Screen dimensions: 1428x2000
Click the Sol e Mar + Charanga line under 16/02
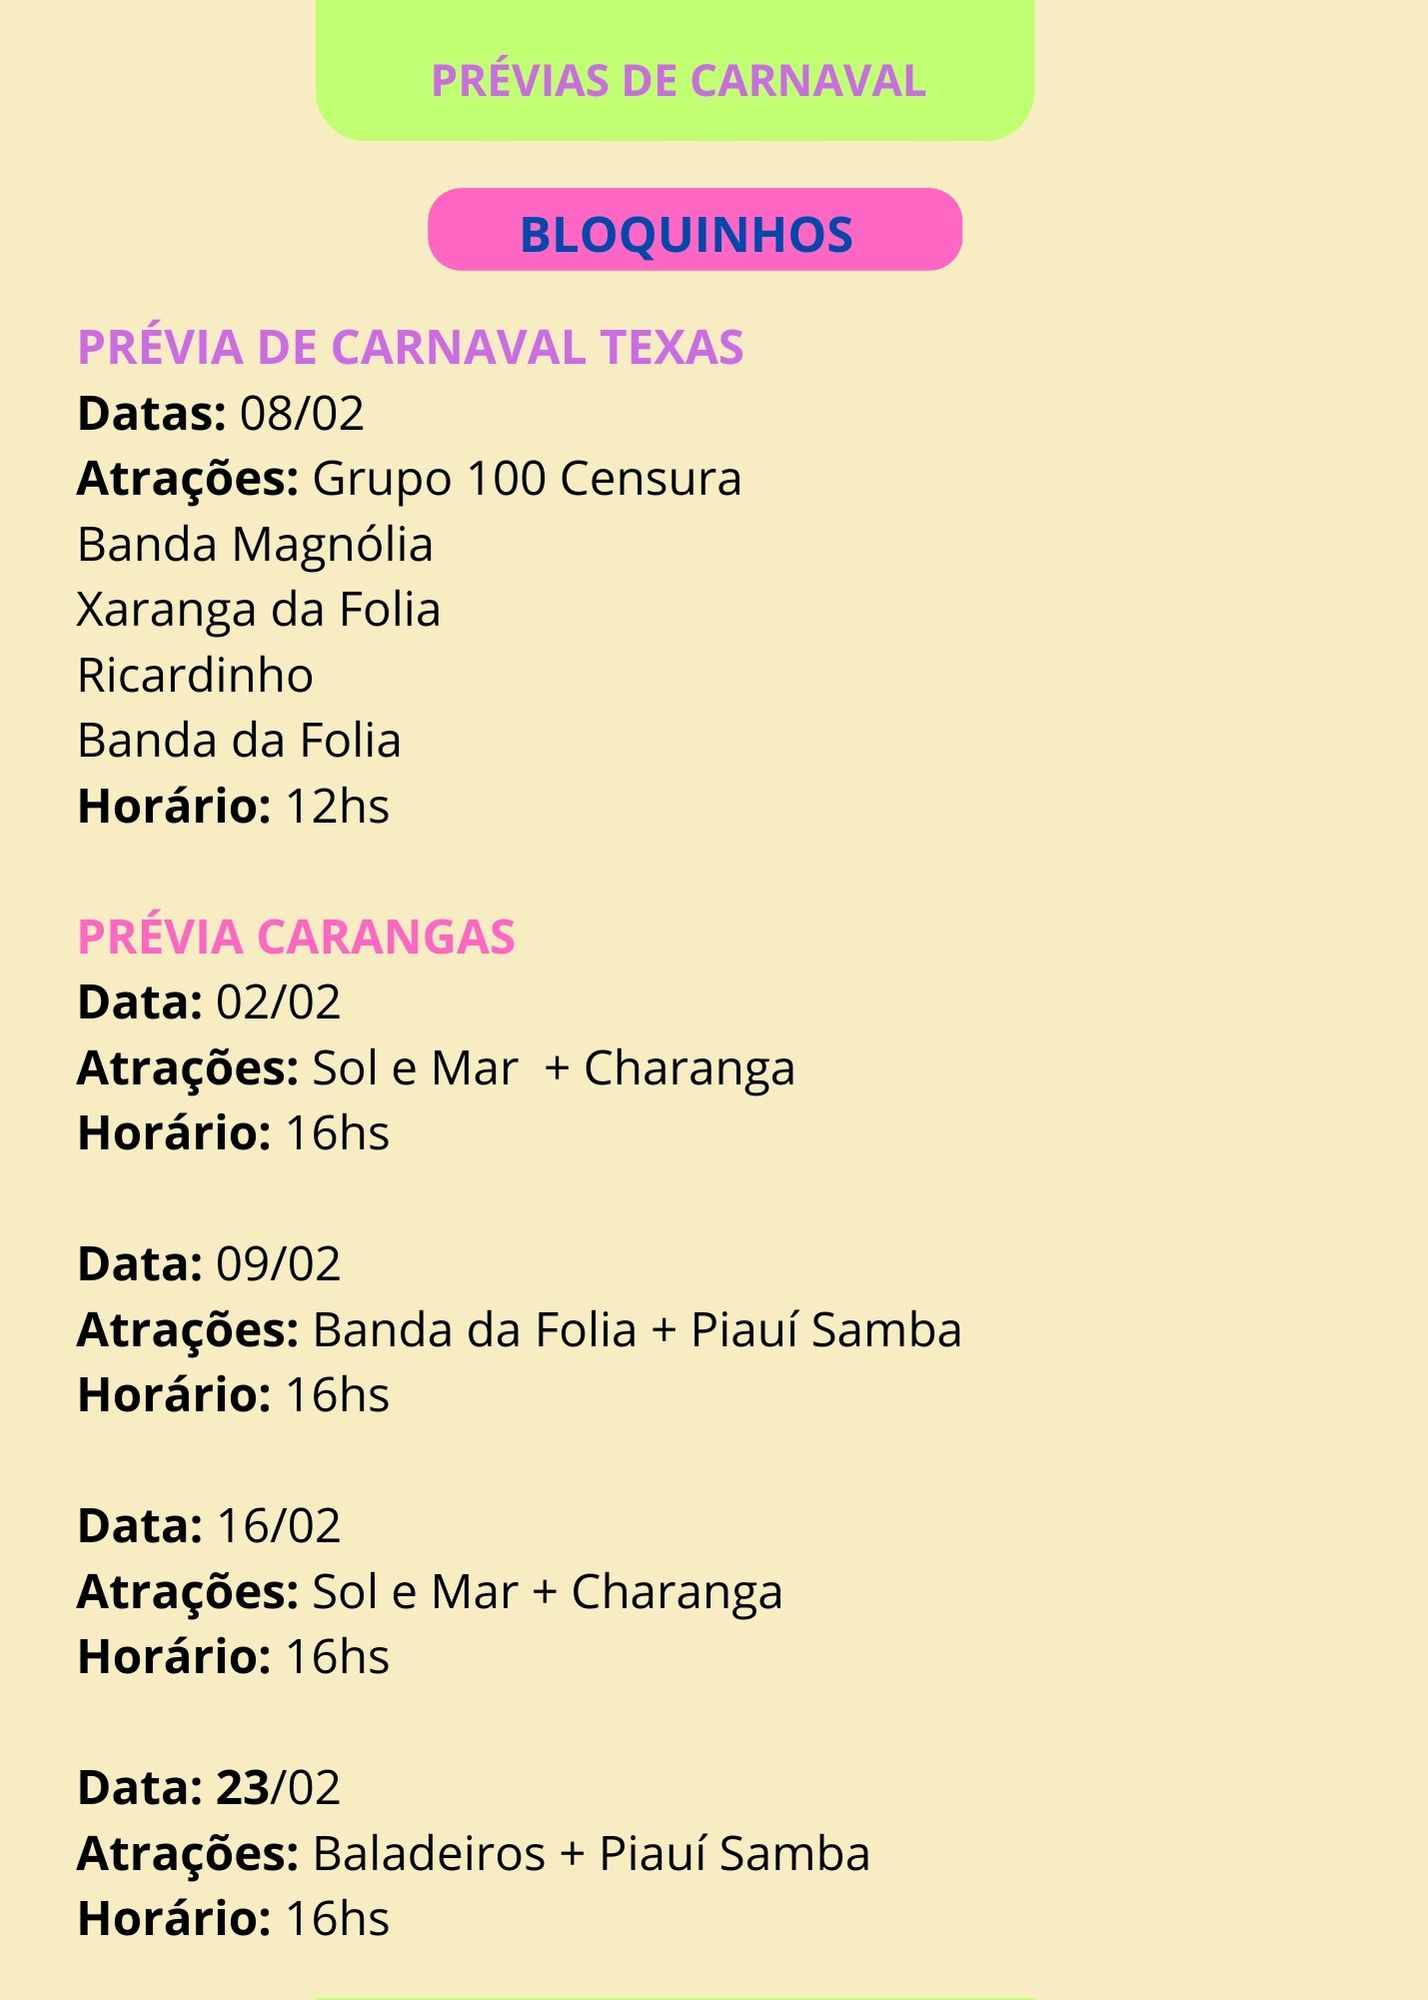point(430,1593)
